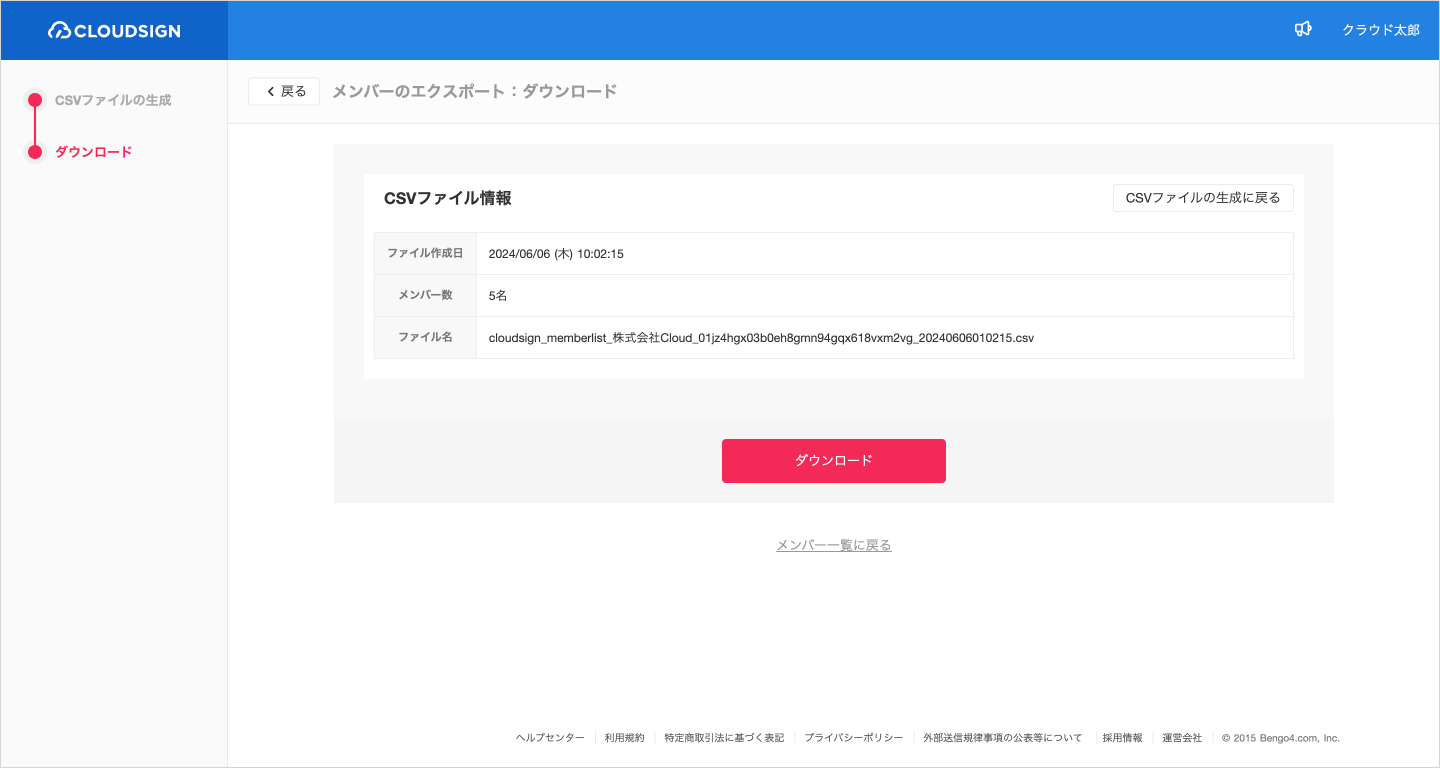This screenshot has width=1440, height=768.
Task: Open the 利用規約 footer link
Action: tap(624, 738)
